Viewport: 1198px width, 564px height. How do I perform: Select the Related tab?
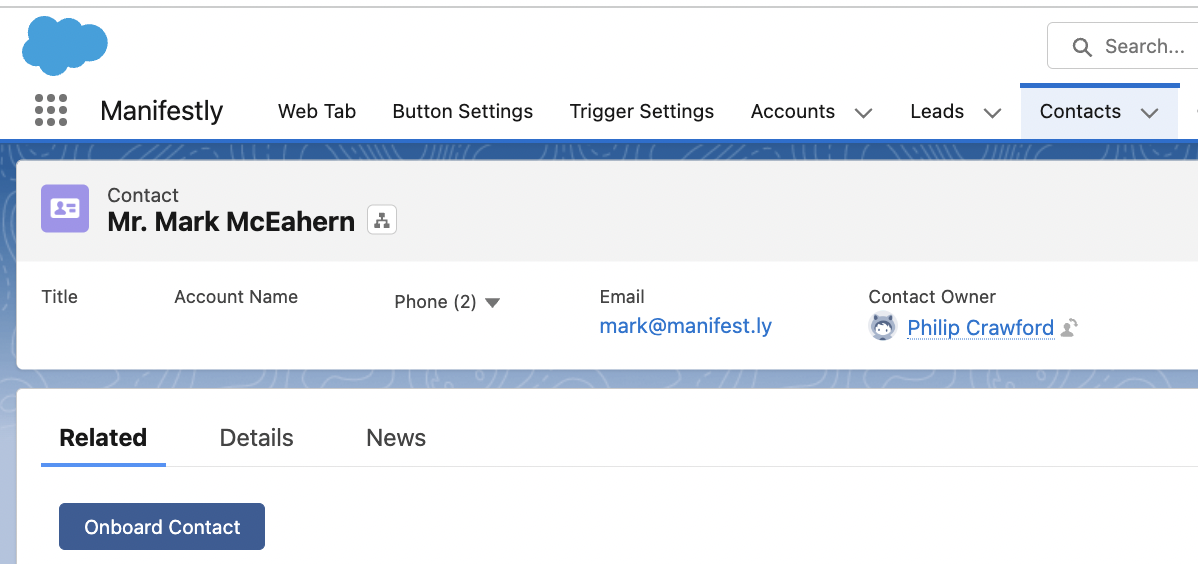coord(103,438)
